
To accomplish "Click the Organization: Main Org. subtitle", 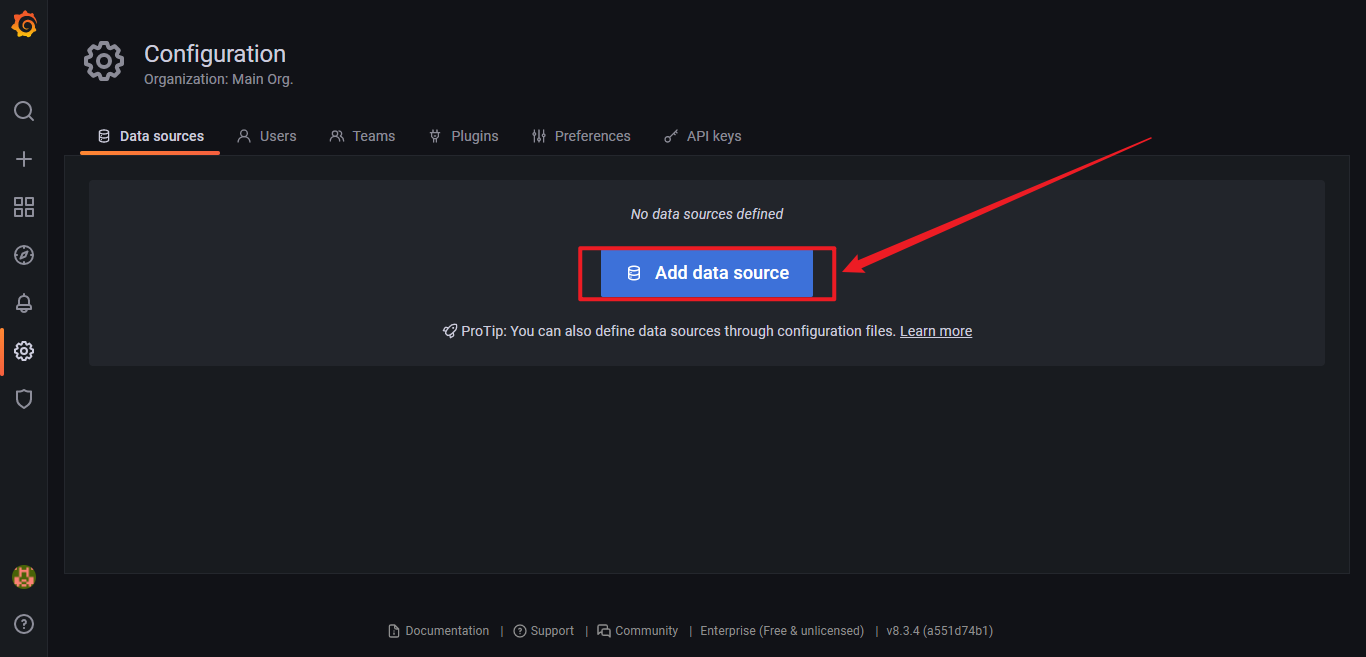I will tap(219, 79).
